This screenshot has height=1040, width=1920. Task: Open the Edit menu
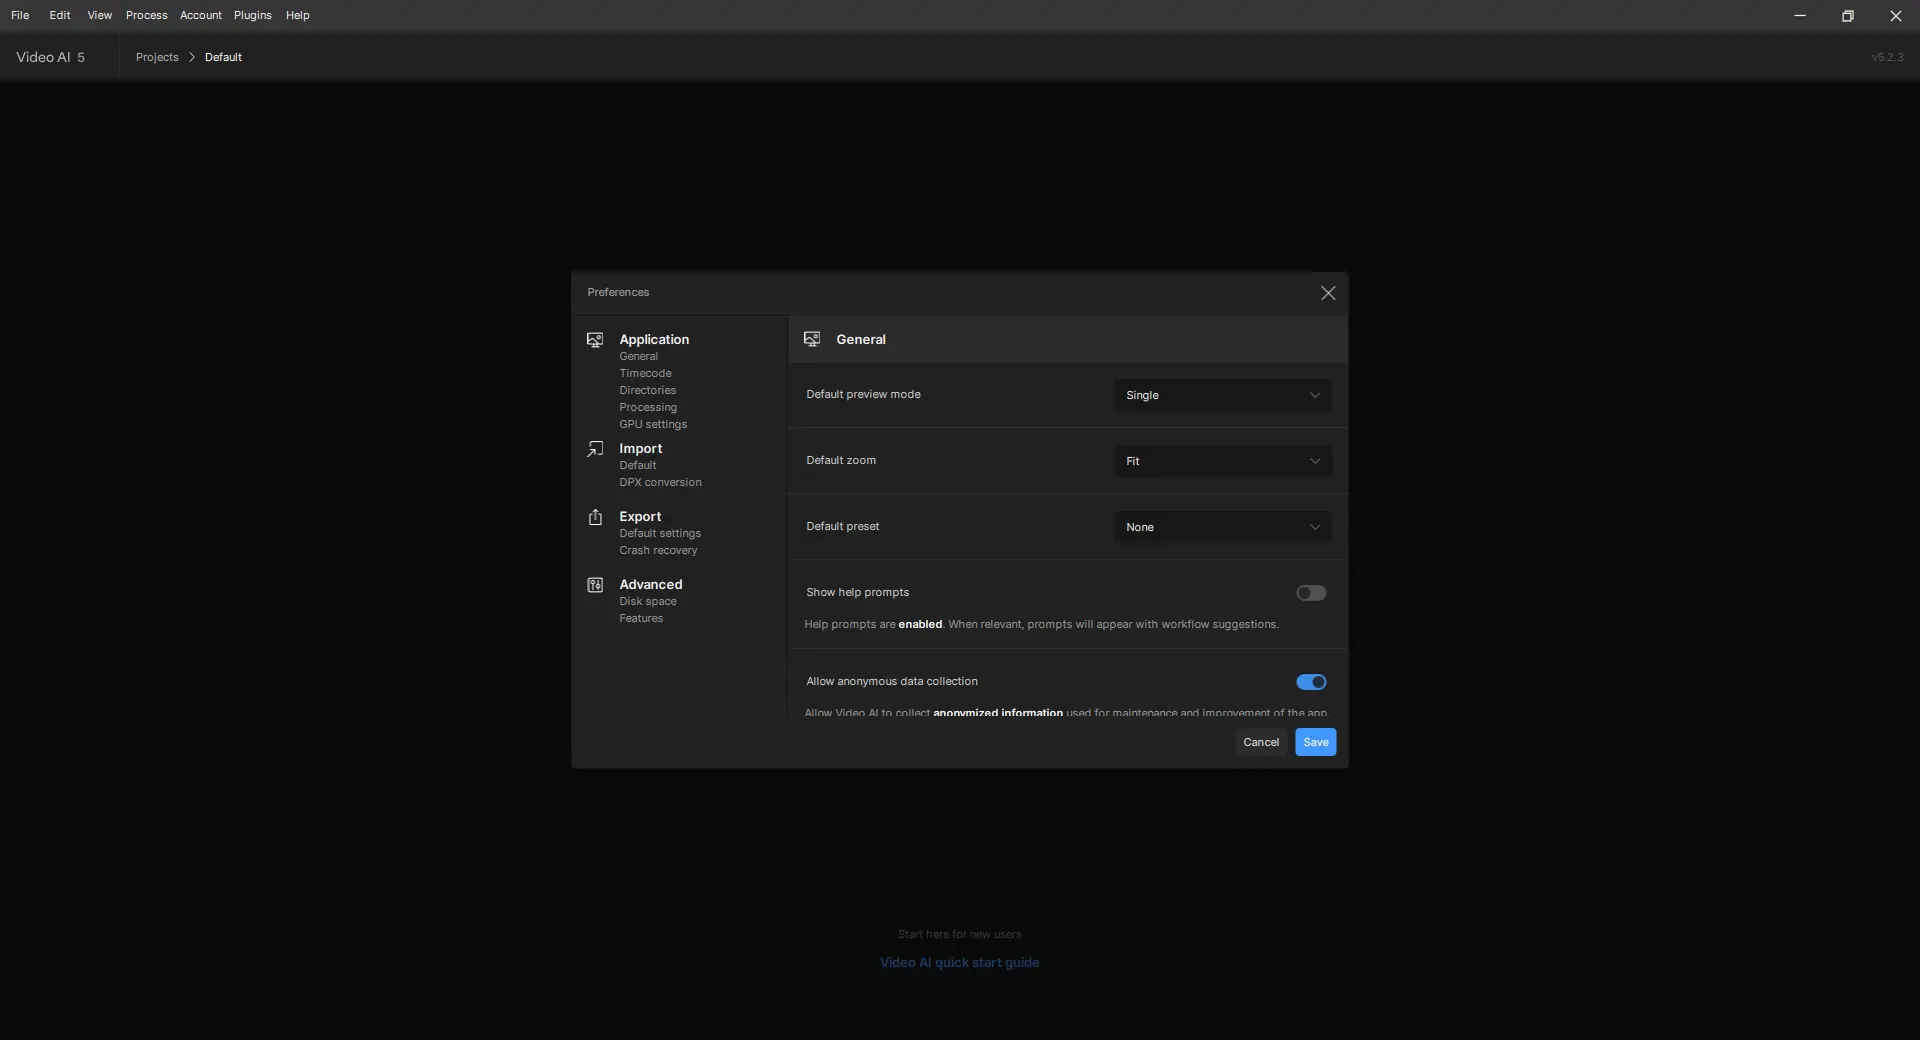(60, 15)
